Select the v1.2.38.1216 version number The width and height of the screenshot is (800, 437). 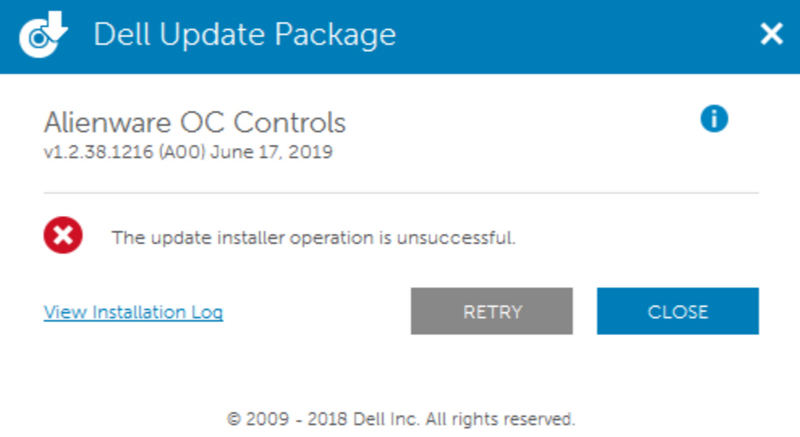91,153
